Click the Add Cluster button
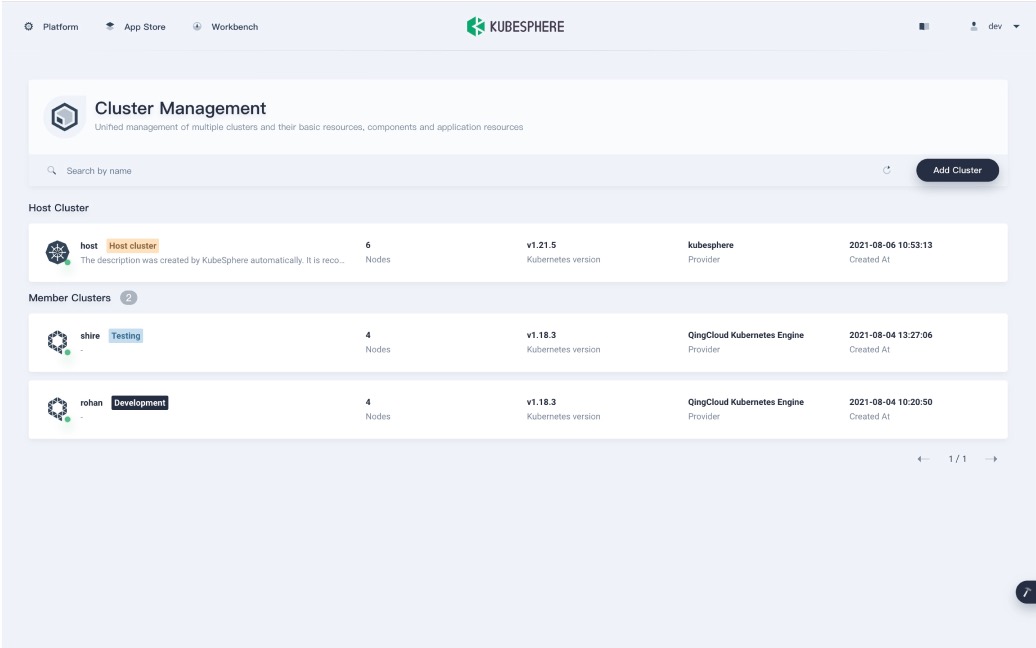 957,170
